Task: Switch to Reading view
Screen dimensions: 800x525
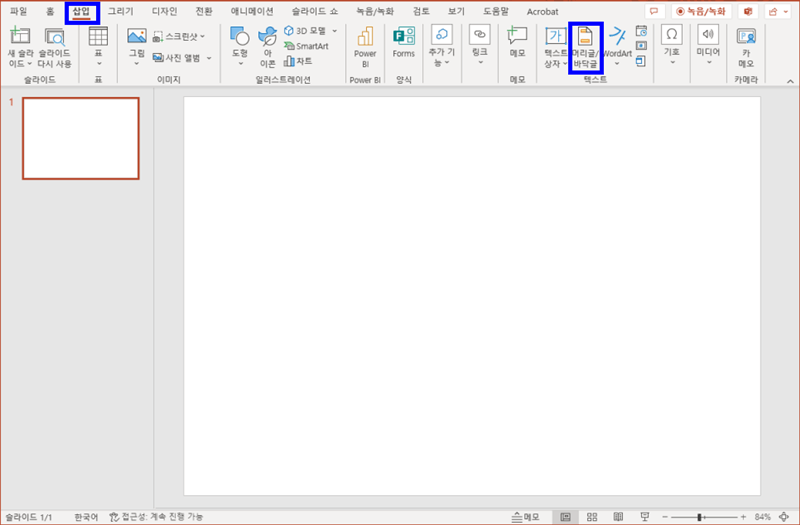Action: coord(618,517)
